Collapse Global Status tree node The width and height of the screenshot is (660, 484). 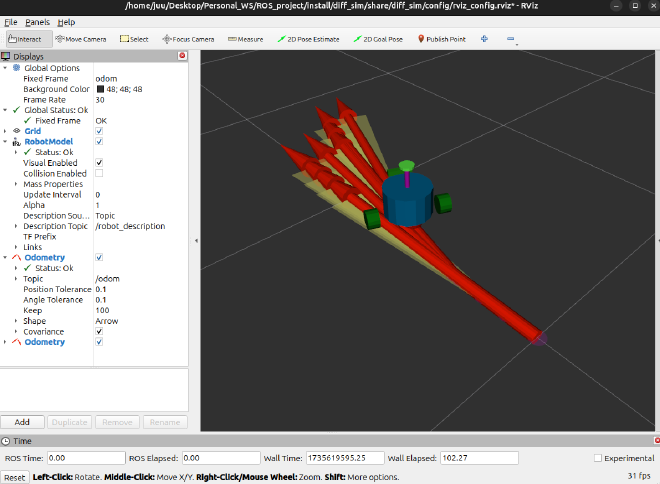[5, 110]
